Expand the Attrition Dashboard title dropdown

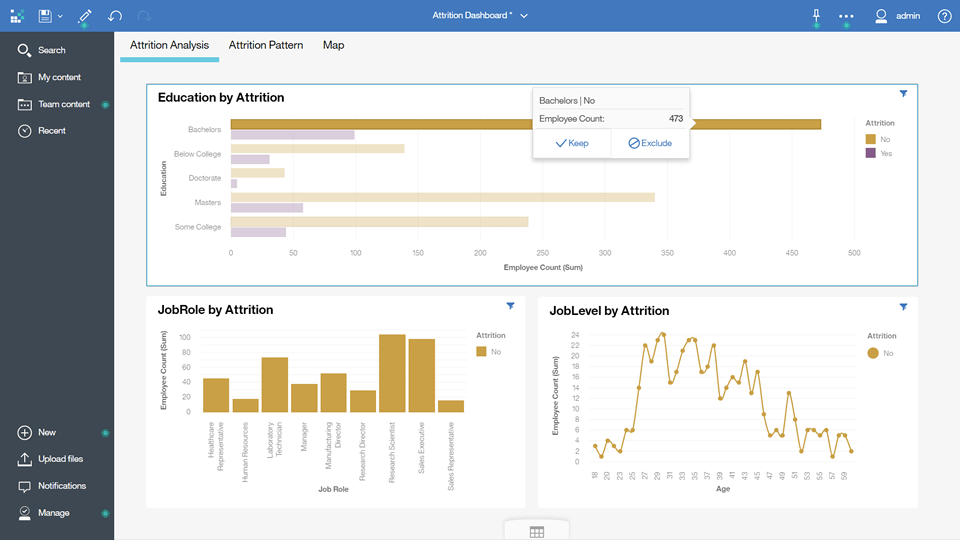(524, 16)
